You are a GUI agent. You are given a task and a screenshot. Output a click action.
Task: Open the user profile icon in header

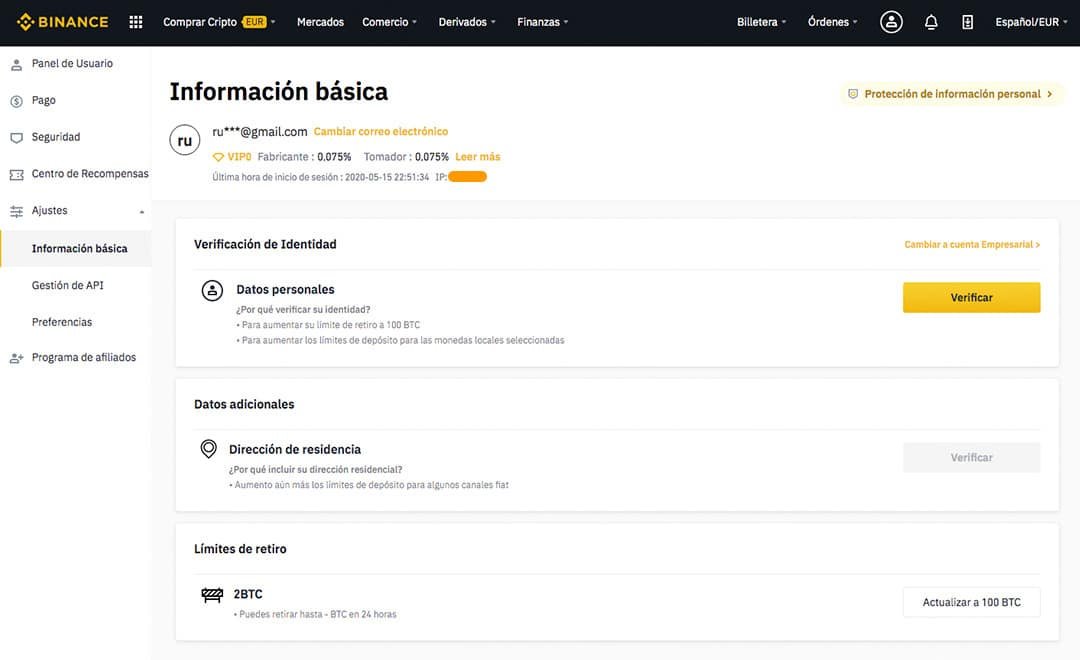click(x=891, y=22)
